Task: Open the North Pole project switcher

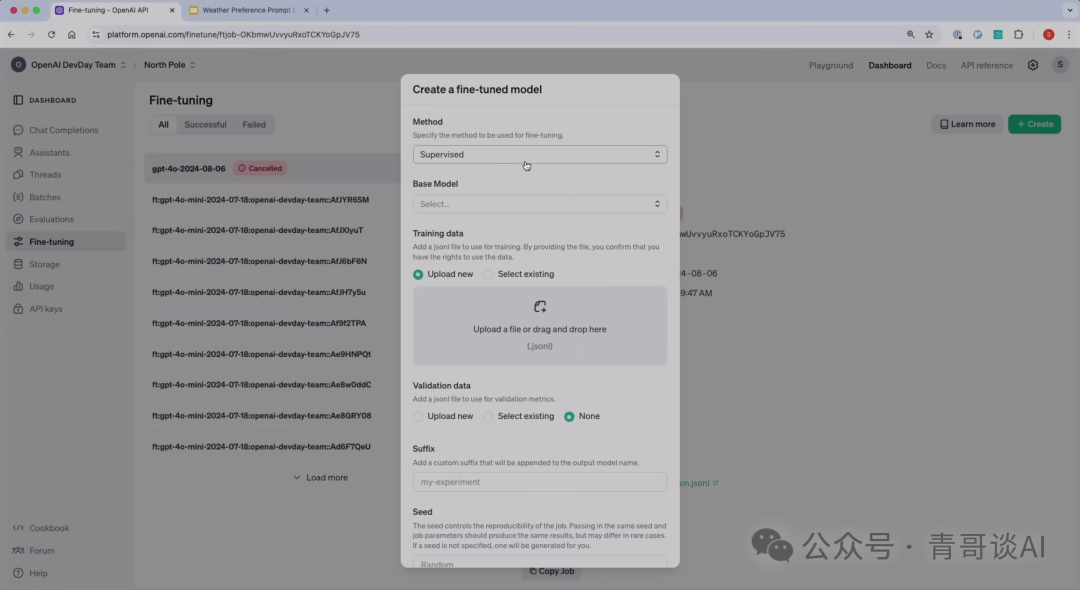Action: pos(169,65)
